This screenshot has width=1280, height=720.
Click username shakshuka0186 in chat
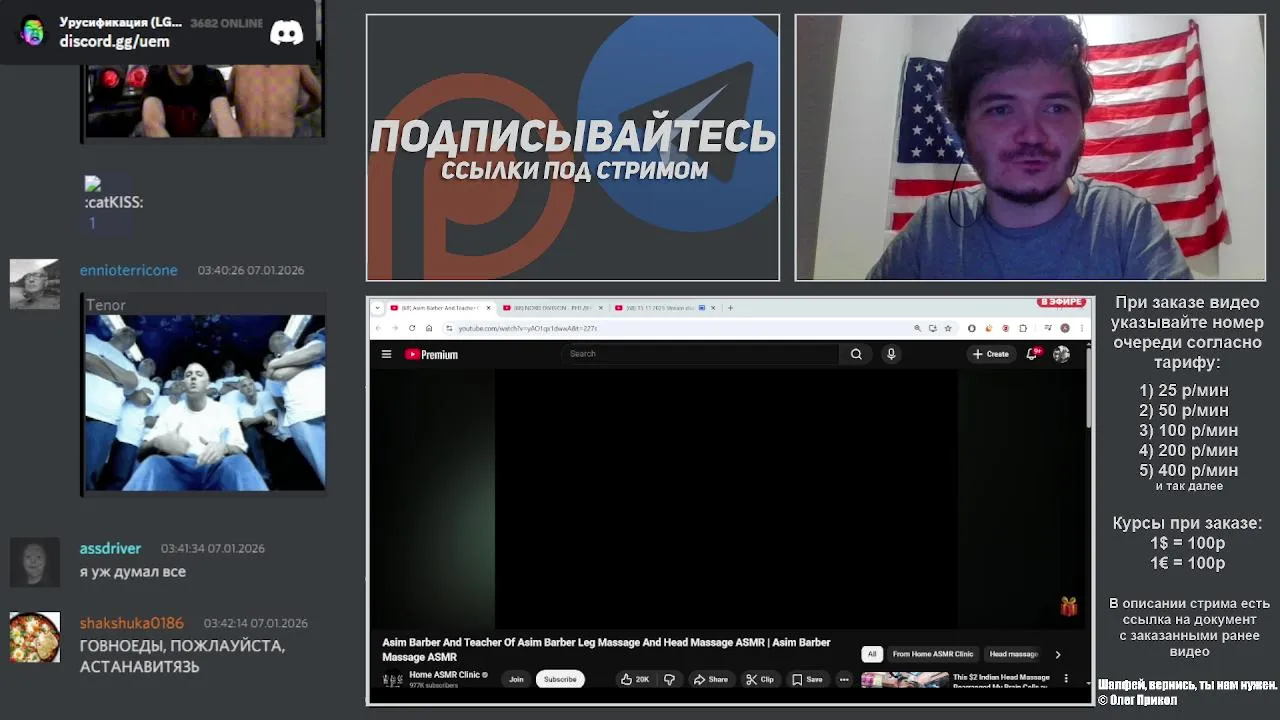pyautogui.click(x=132, y=623)
